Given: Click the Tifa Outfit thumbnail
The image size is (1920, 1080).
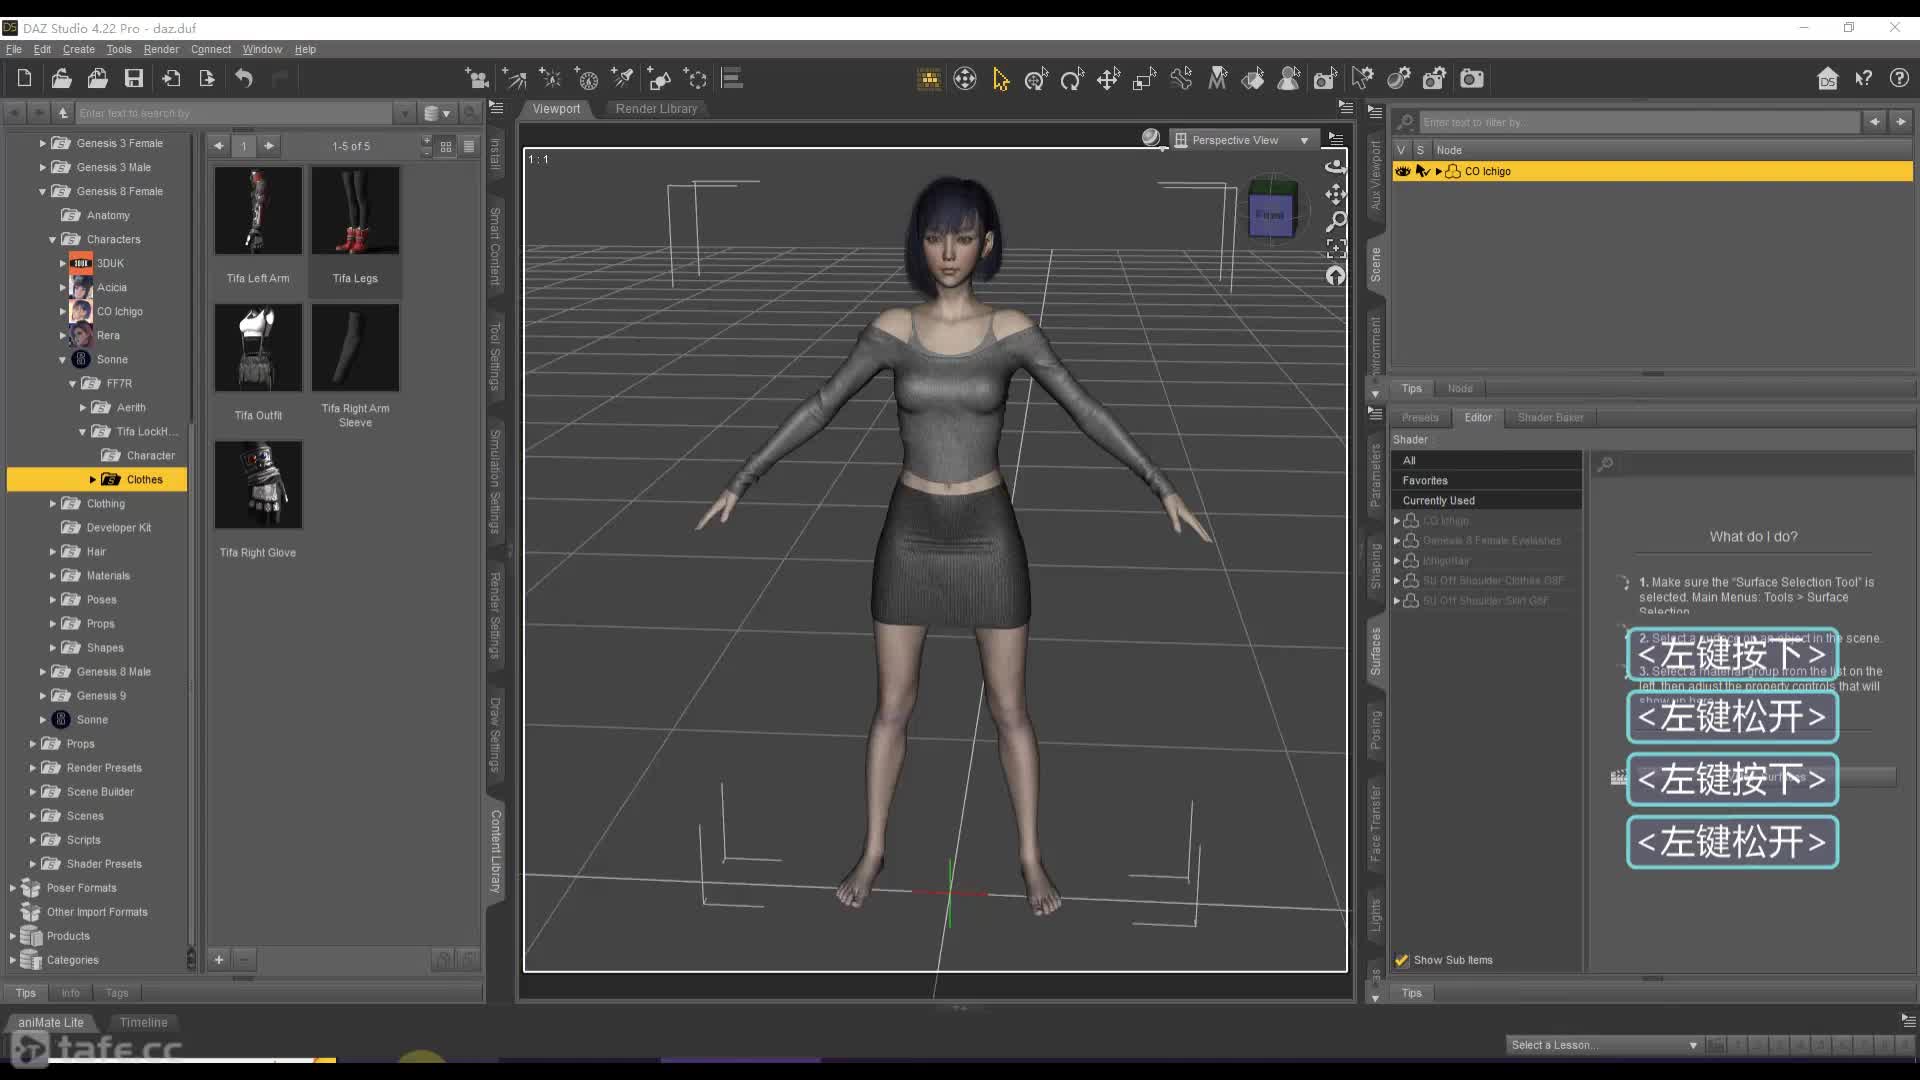Looking at the screenshot, I should (258, 348).
